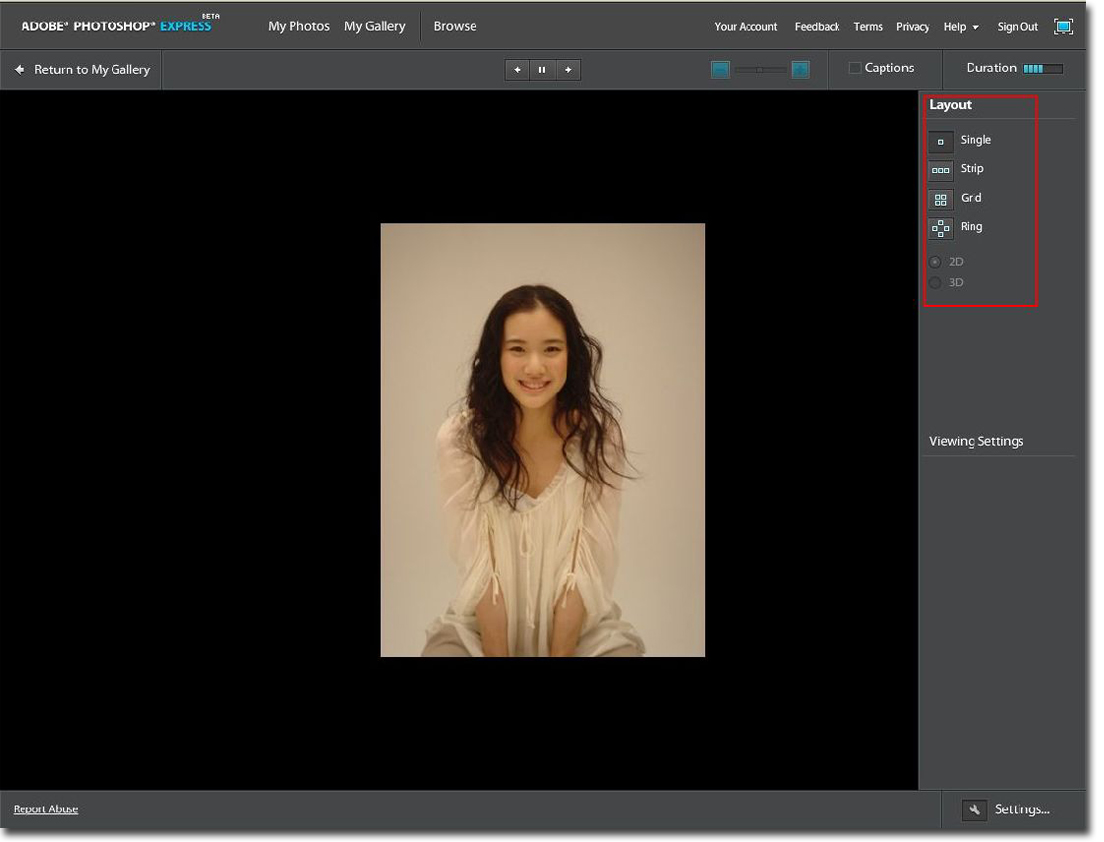This screenshot has height=842, width=1104.
Task: Choose the 2D radio button
Action: click(x=935, y=262)
